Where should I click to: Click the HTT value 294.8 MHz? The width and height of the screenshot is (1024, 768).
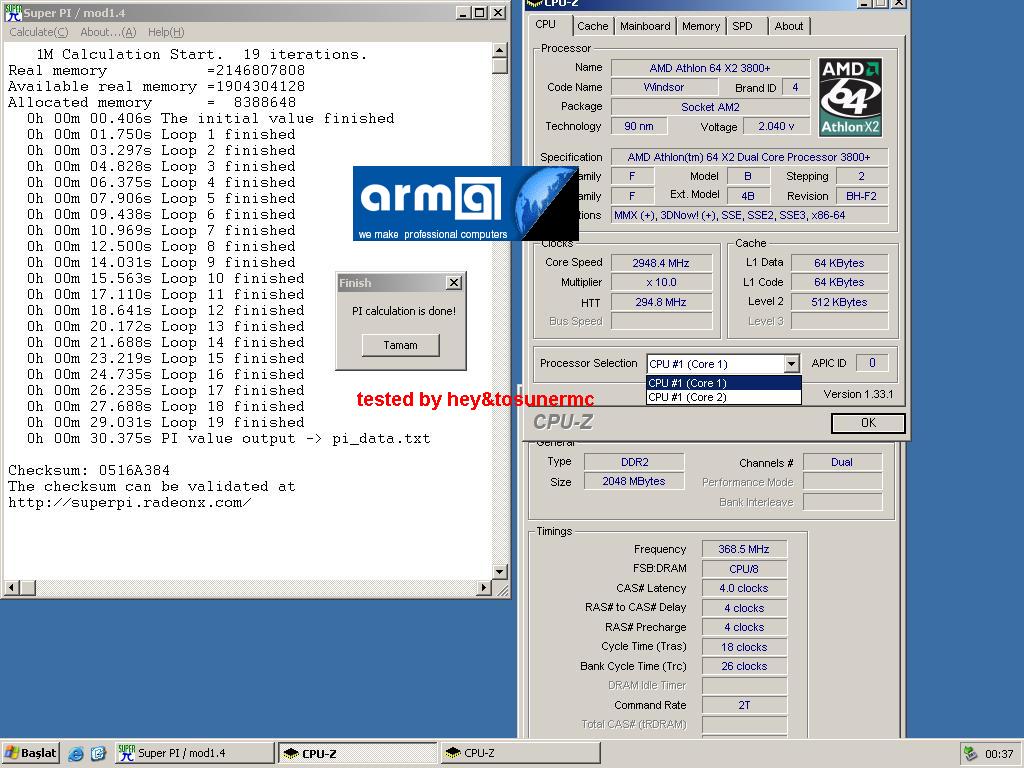661,302
